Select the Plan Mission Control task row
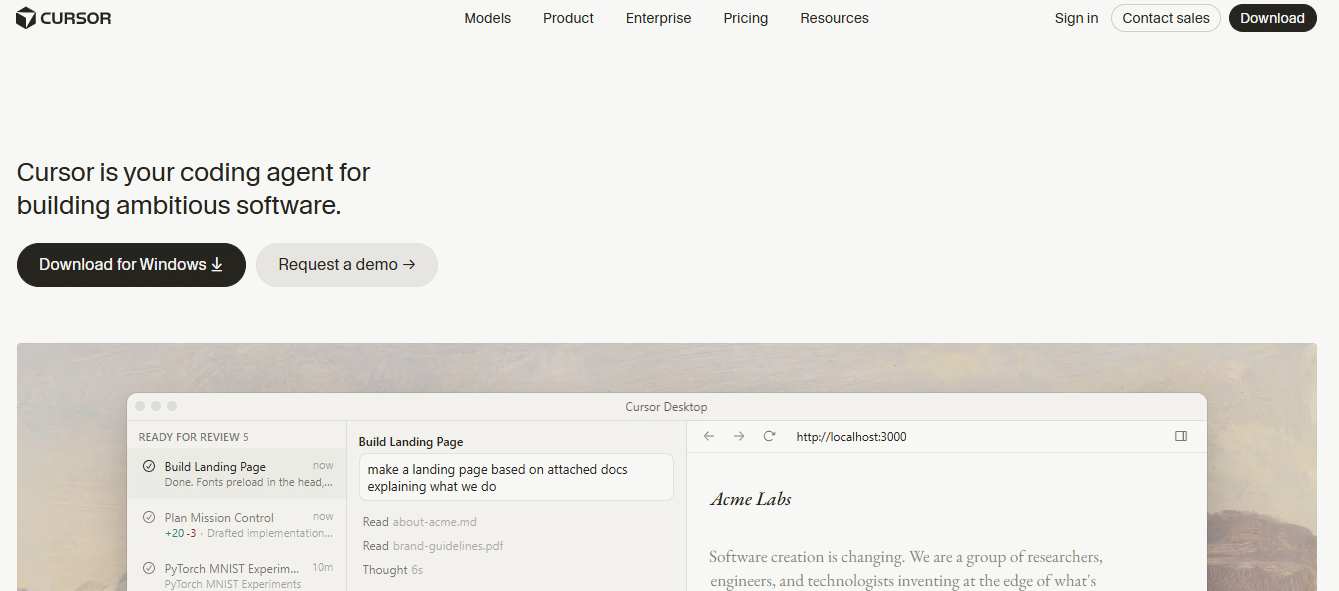Viewport: 1339px width, 591px height. [x=237, y=525]
